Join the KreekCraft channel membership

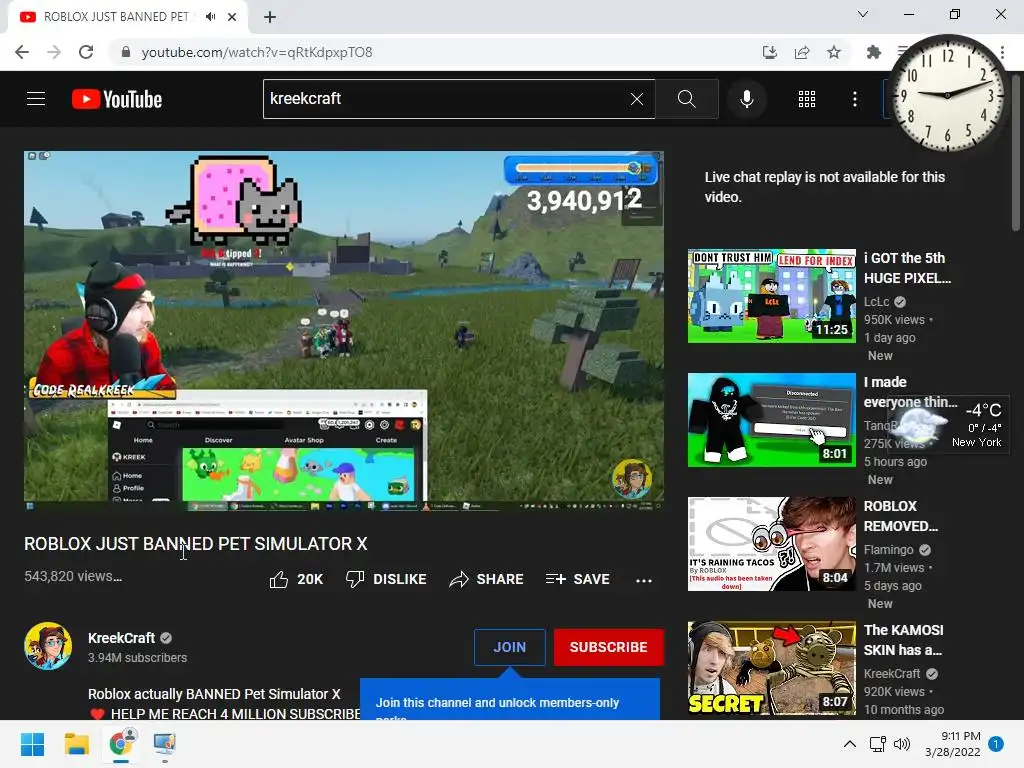click(509, 647)
